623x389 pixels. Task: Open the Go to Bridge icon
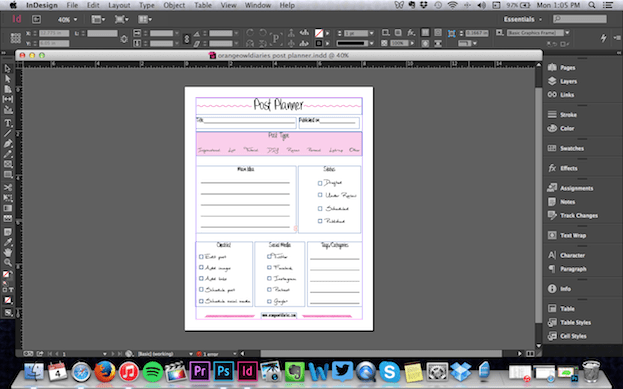(x=36, y=19)
